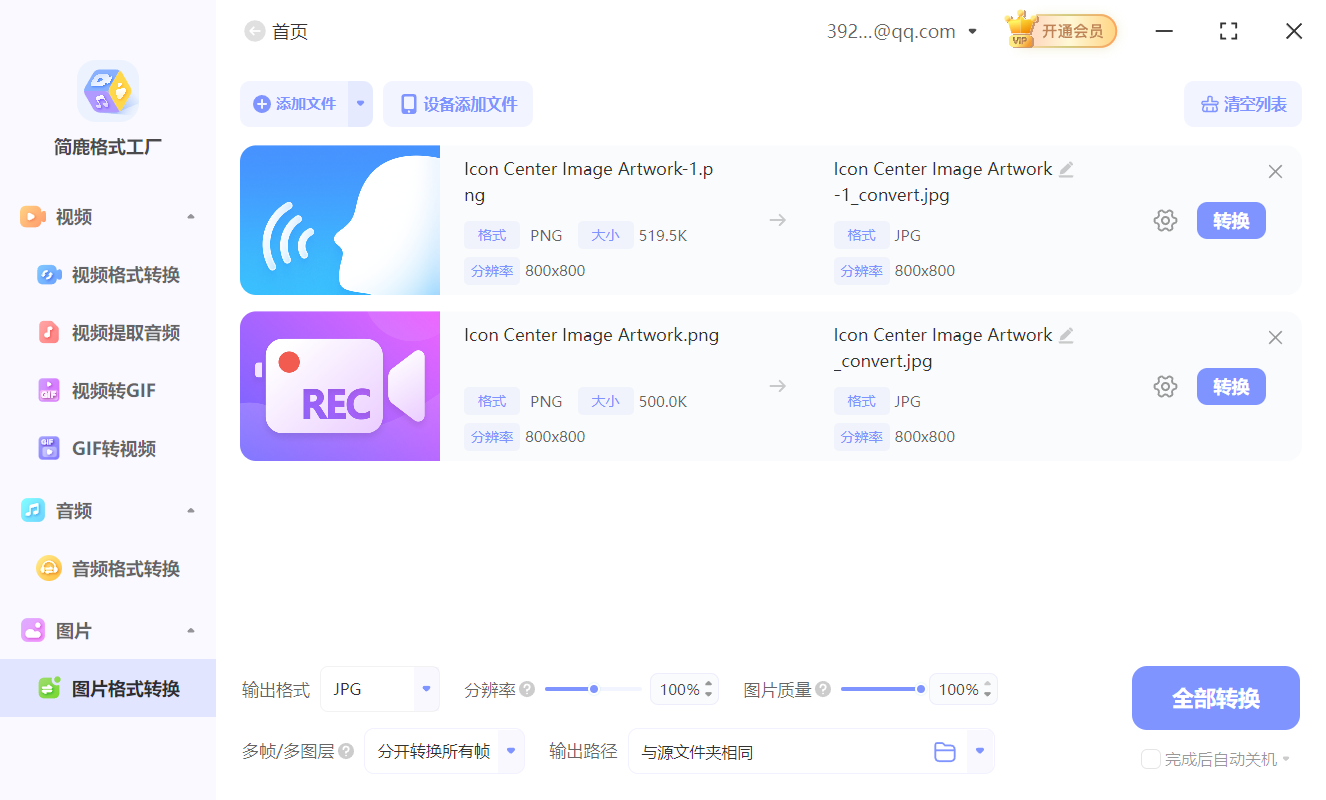Click 全部转换 to convert all files
Screen dimensions: 1326x800
1215,697
